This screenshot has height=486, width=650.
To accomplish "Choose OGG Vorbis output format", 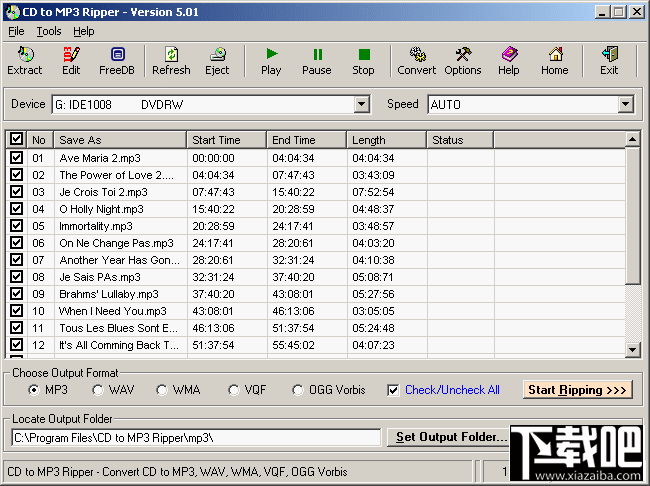I will click(x=298, y=390).
